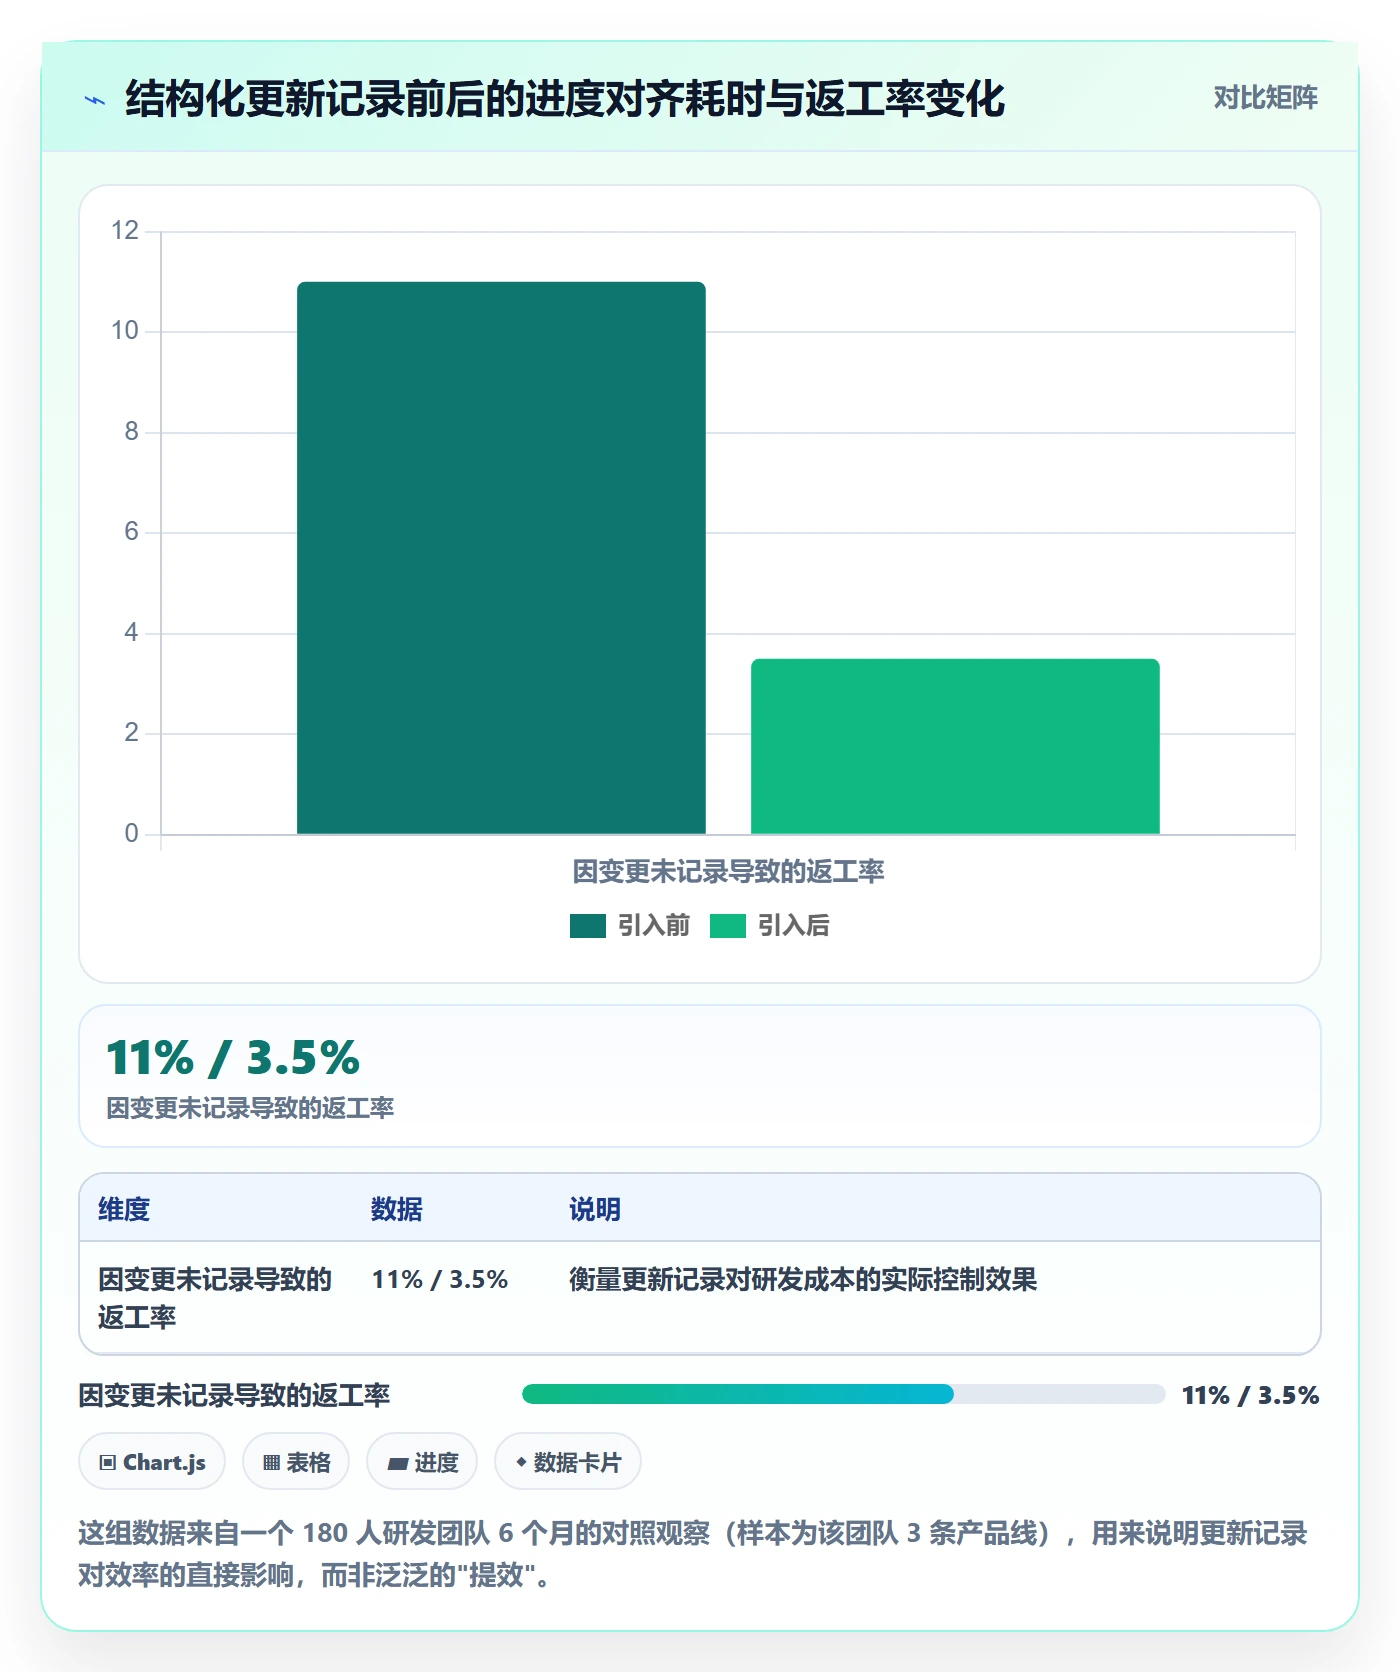Viewport: 1400px width, 1672px height.
Task: Click the 数据卡片 tag chip
Action: [568, 1462]
